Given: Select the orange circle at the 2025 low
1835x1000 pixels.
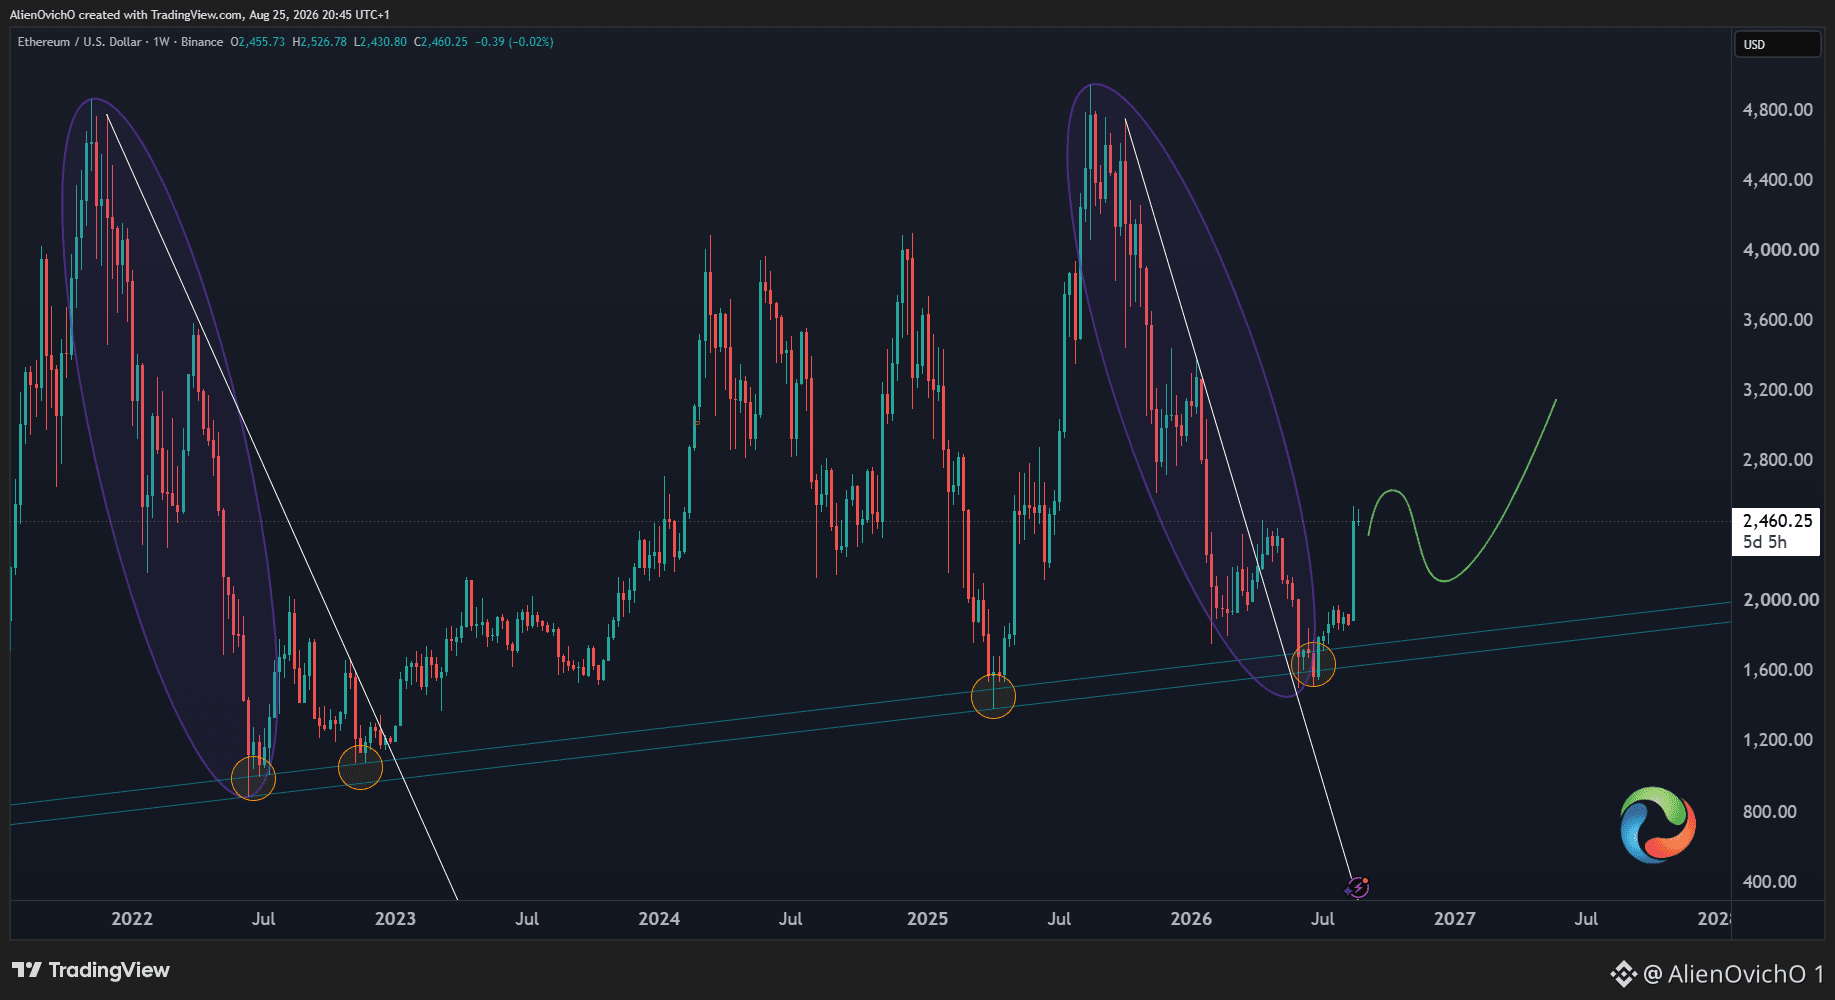Looking at the screenshot, I should [993, 696].
